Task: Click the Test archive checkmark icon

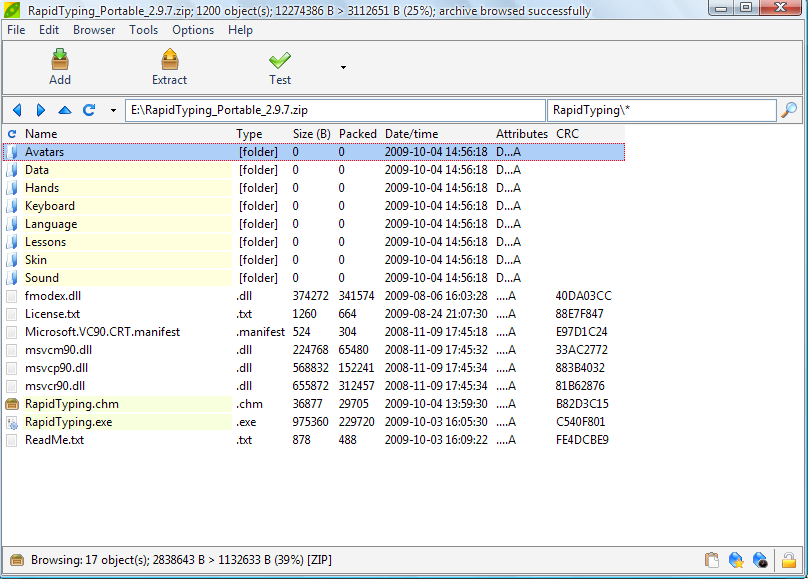Action: tap(280, 60)
